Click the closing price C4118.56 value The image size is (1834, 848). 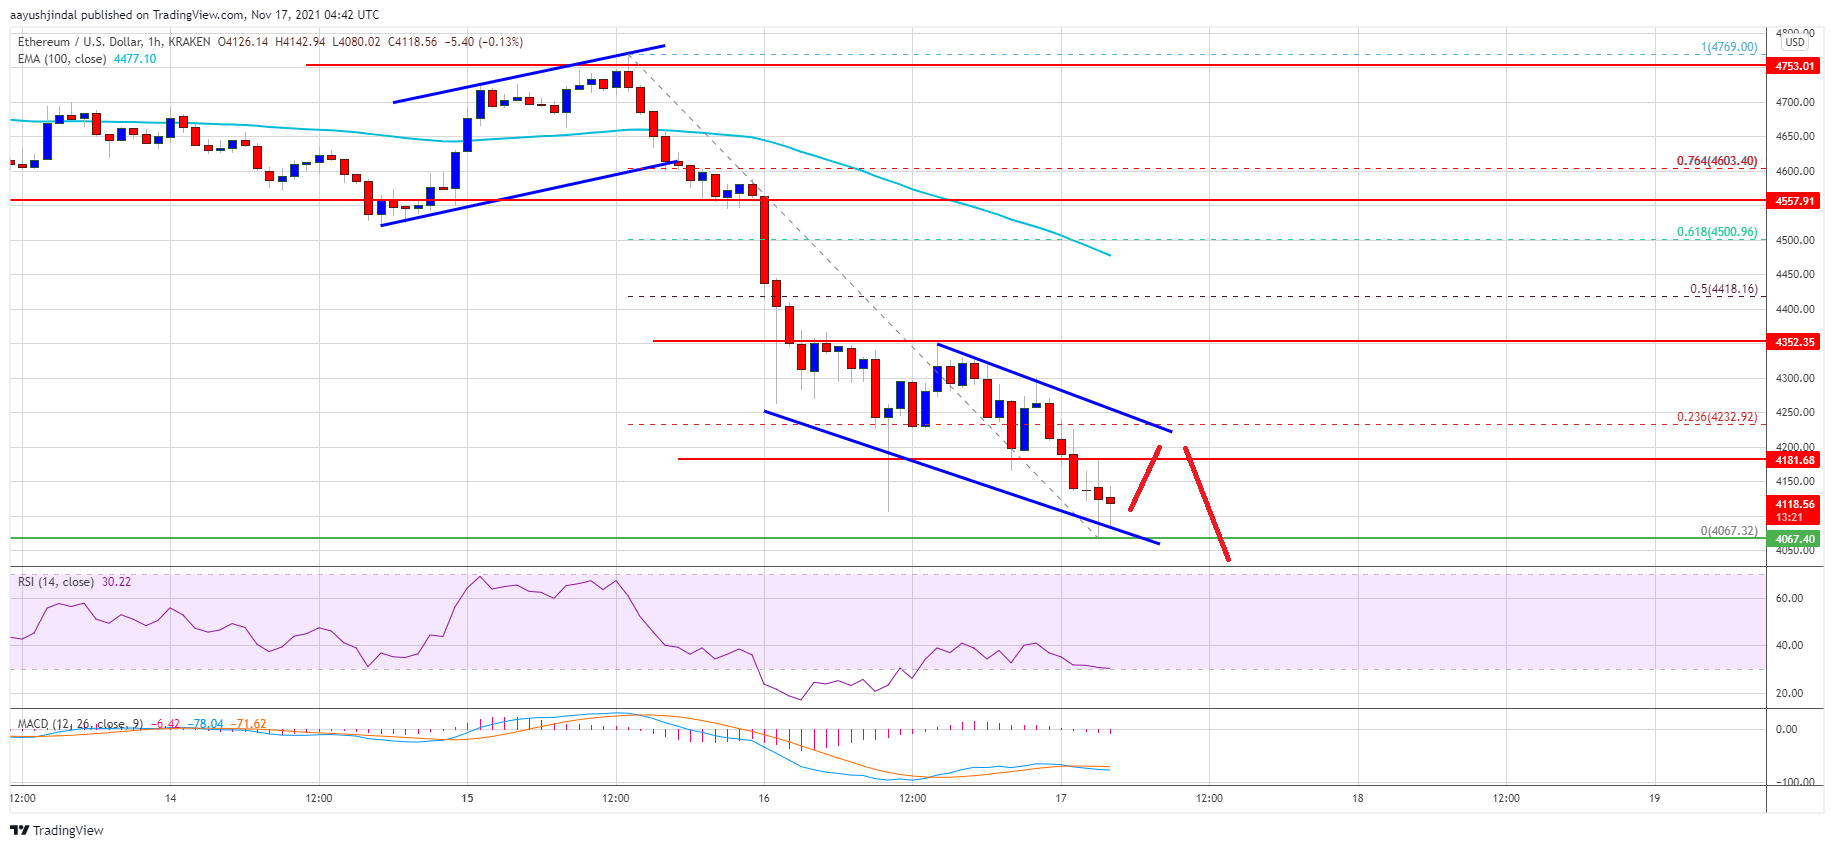click(x=412, y=42)
